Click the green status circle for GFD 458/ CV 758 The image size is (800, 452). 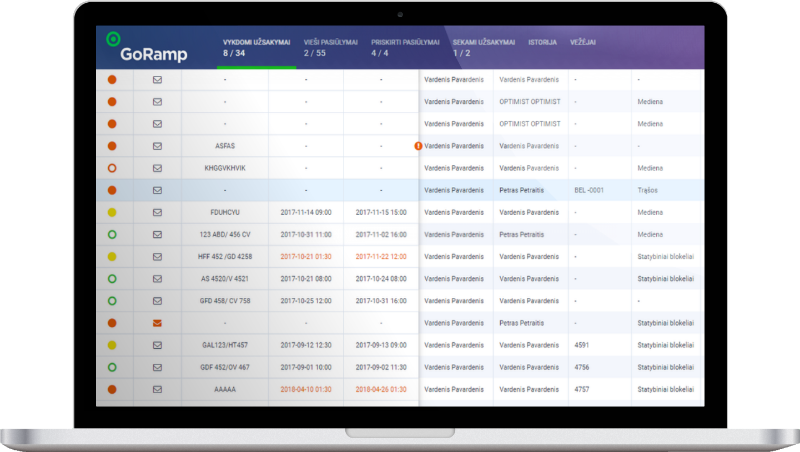pyautogui.click(x=112, y=301)
